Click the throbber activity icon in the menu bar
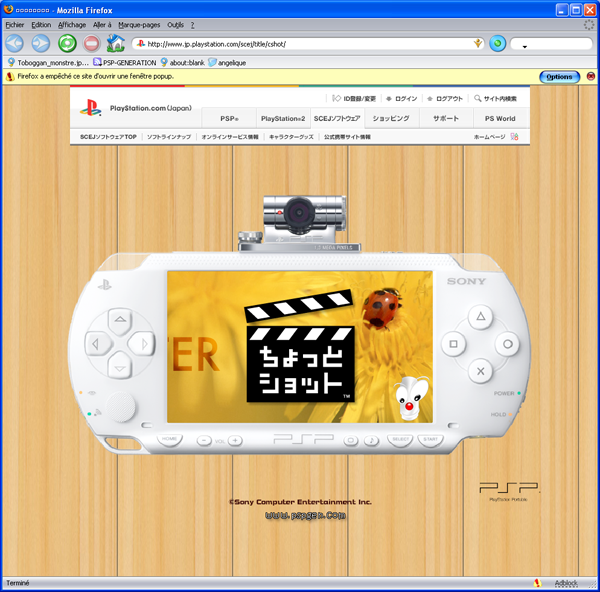 pyautogui.click(x=589, y=25)
